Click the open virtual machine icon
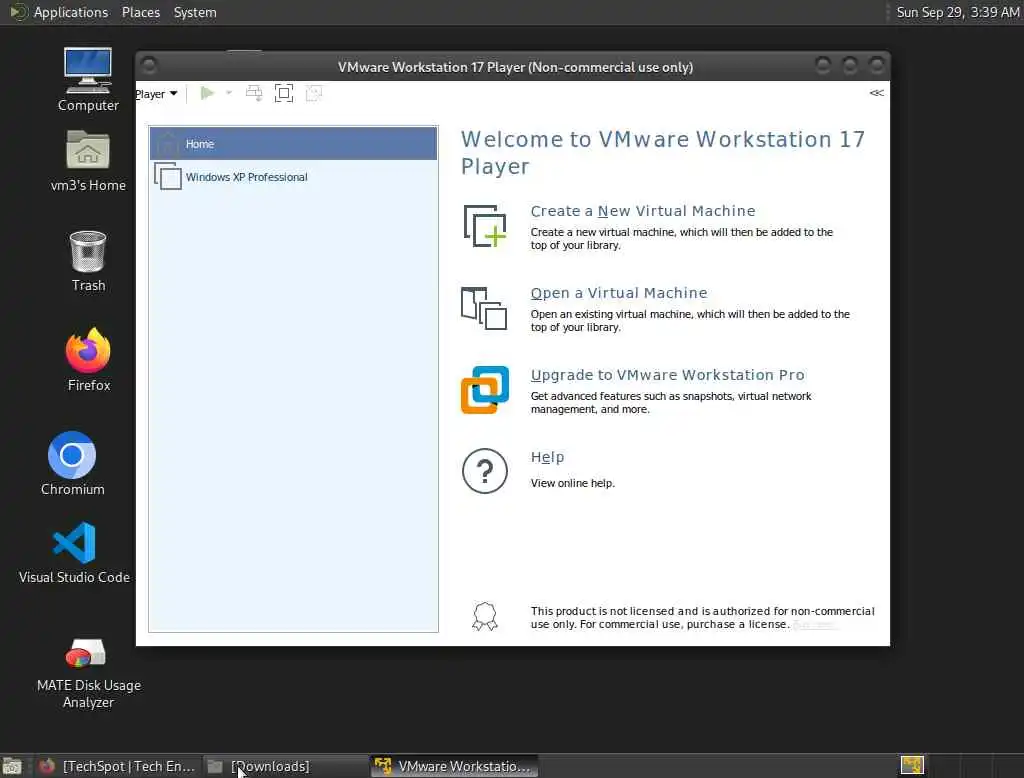1024x778 pixels. pos(484,308)
